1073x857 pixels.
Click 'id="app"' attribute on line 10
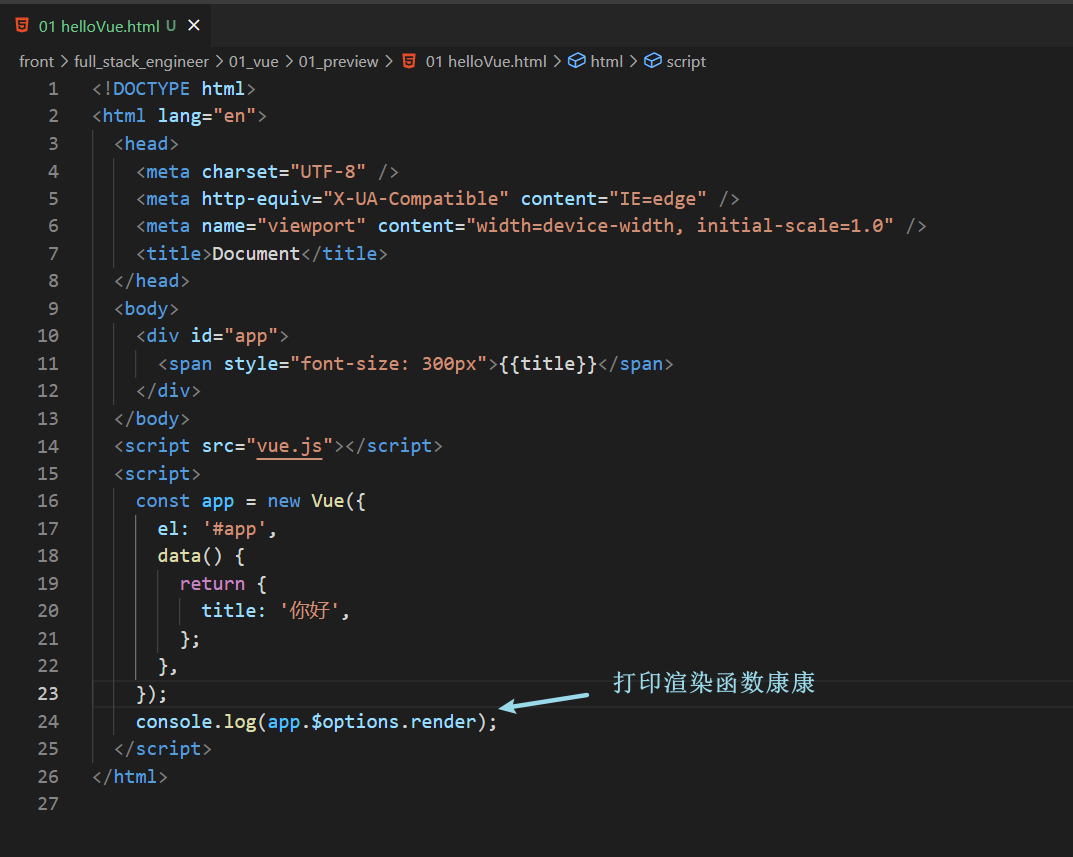tap(234, 336)
